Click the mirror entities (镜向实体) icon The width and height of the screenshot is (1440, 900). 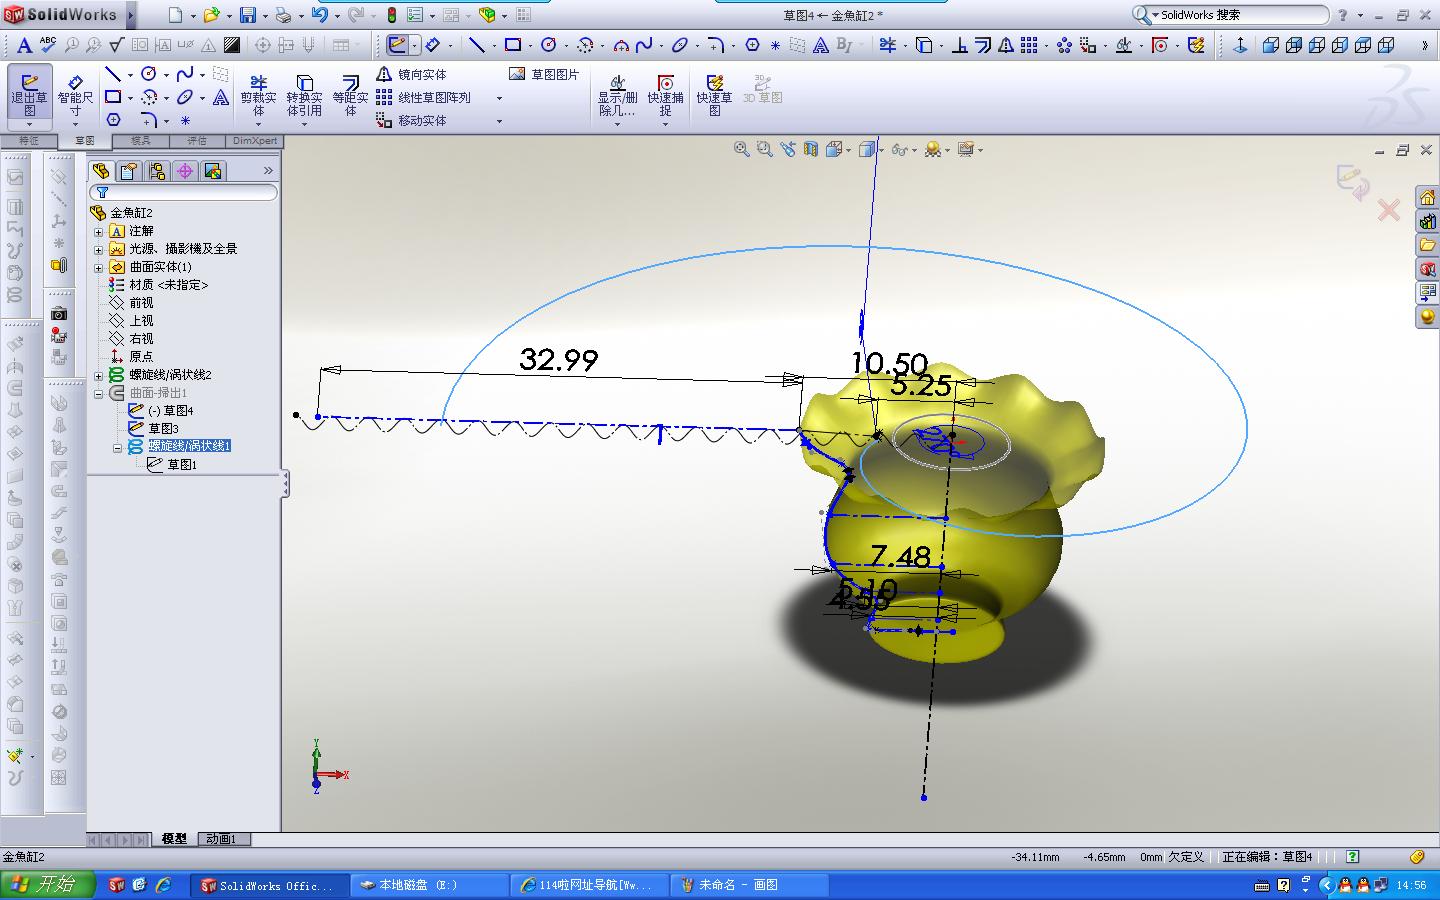point(384,74)
